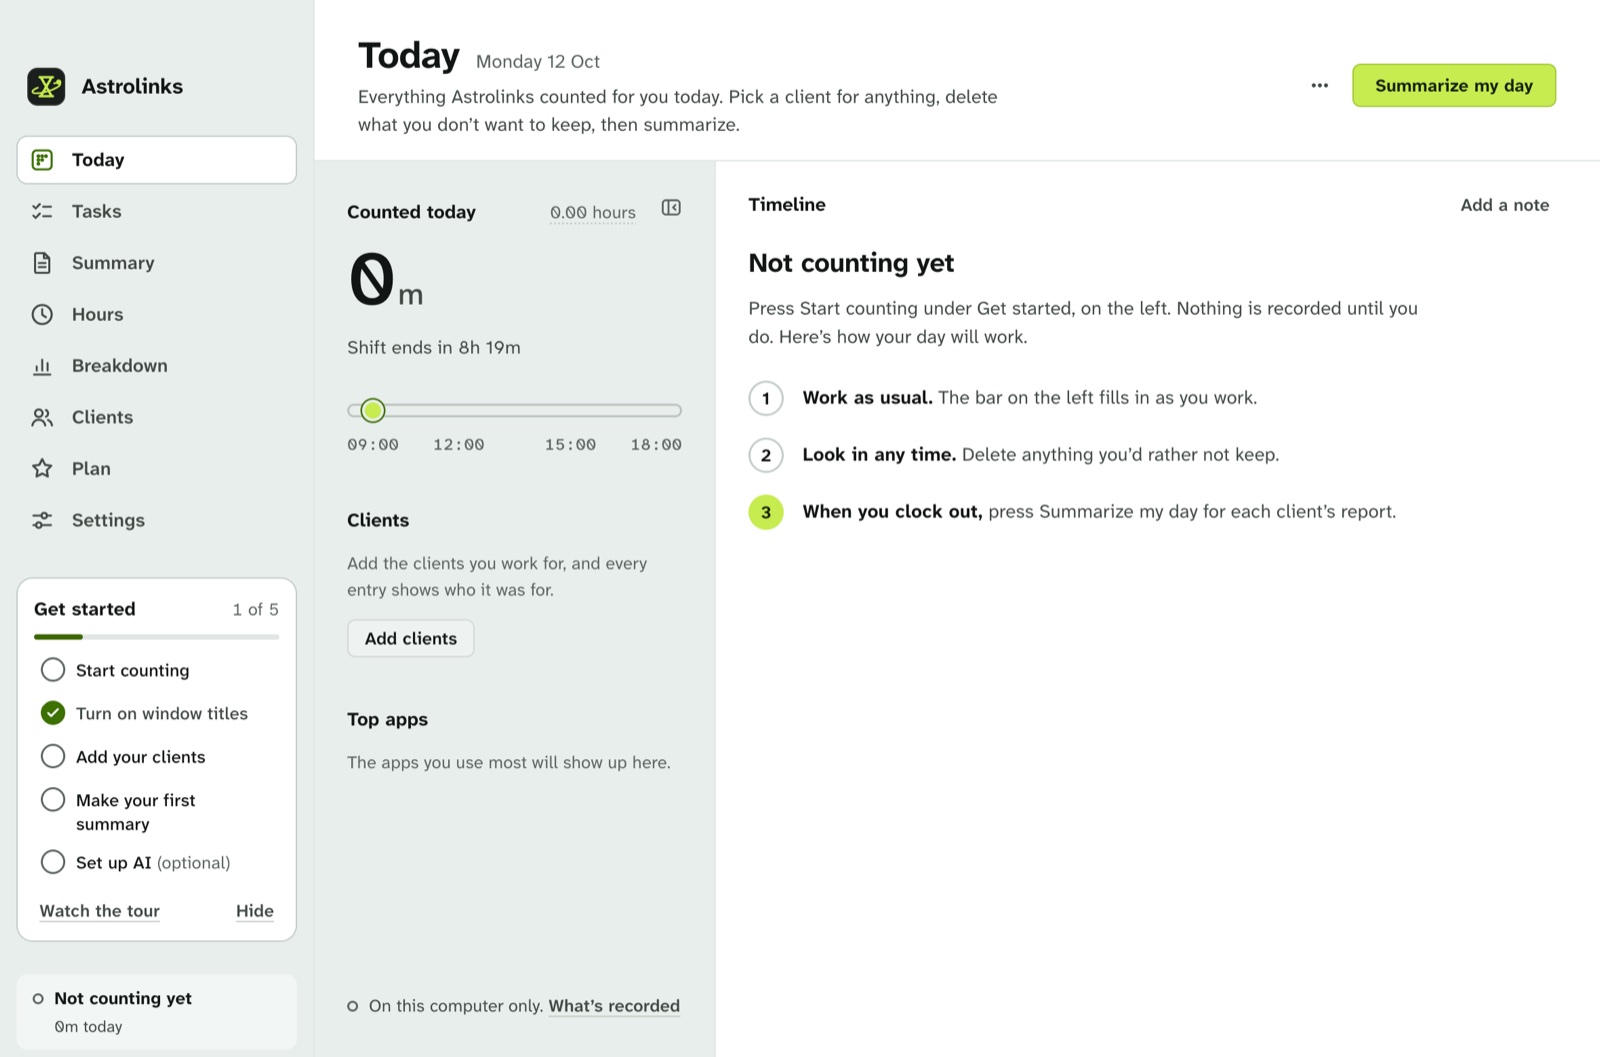Viewport: 1600px width, 1057px height.
Task: Click the green shift timeline slider handle
Action: click(373, 410)
